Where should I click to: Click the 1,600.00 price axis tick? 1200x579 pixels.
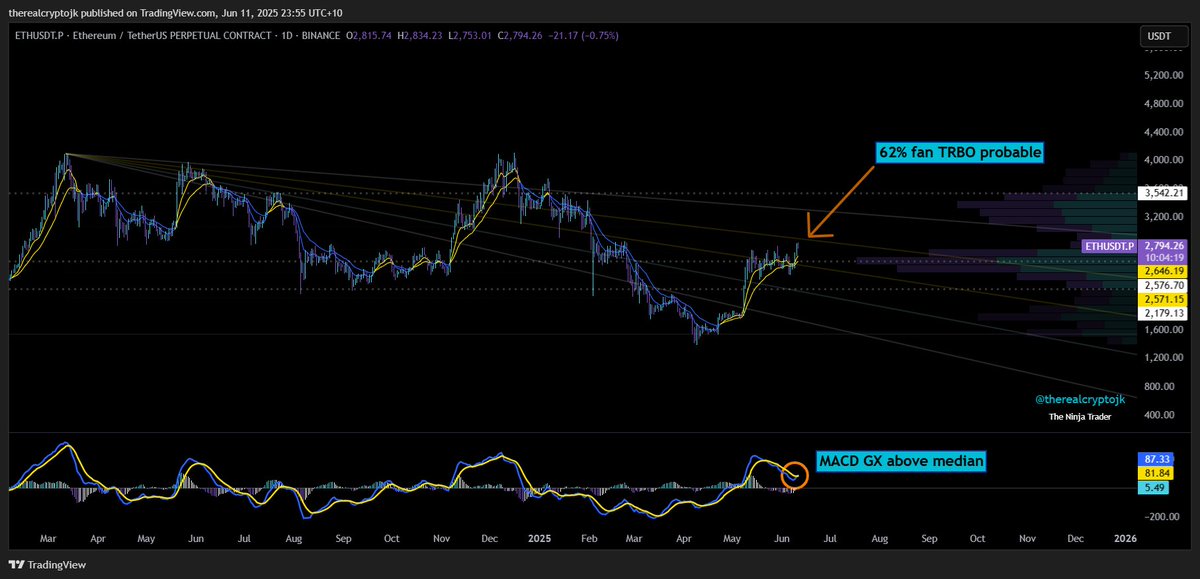pos(1163,329)
